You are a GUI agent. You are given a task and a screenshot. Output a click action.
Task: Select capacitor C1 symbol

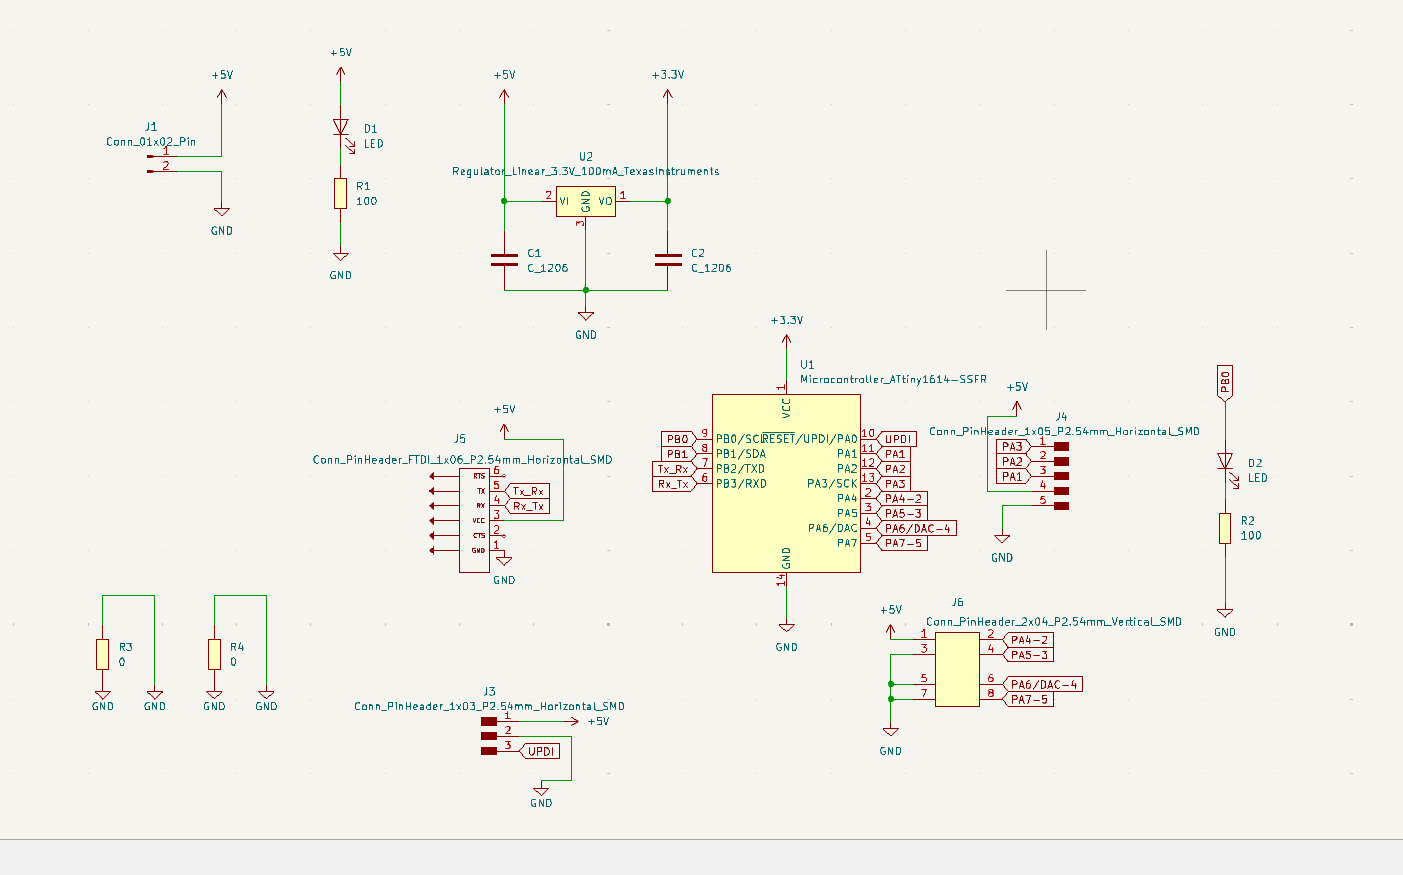tap(504, 260)
